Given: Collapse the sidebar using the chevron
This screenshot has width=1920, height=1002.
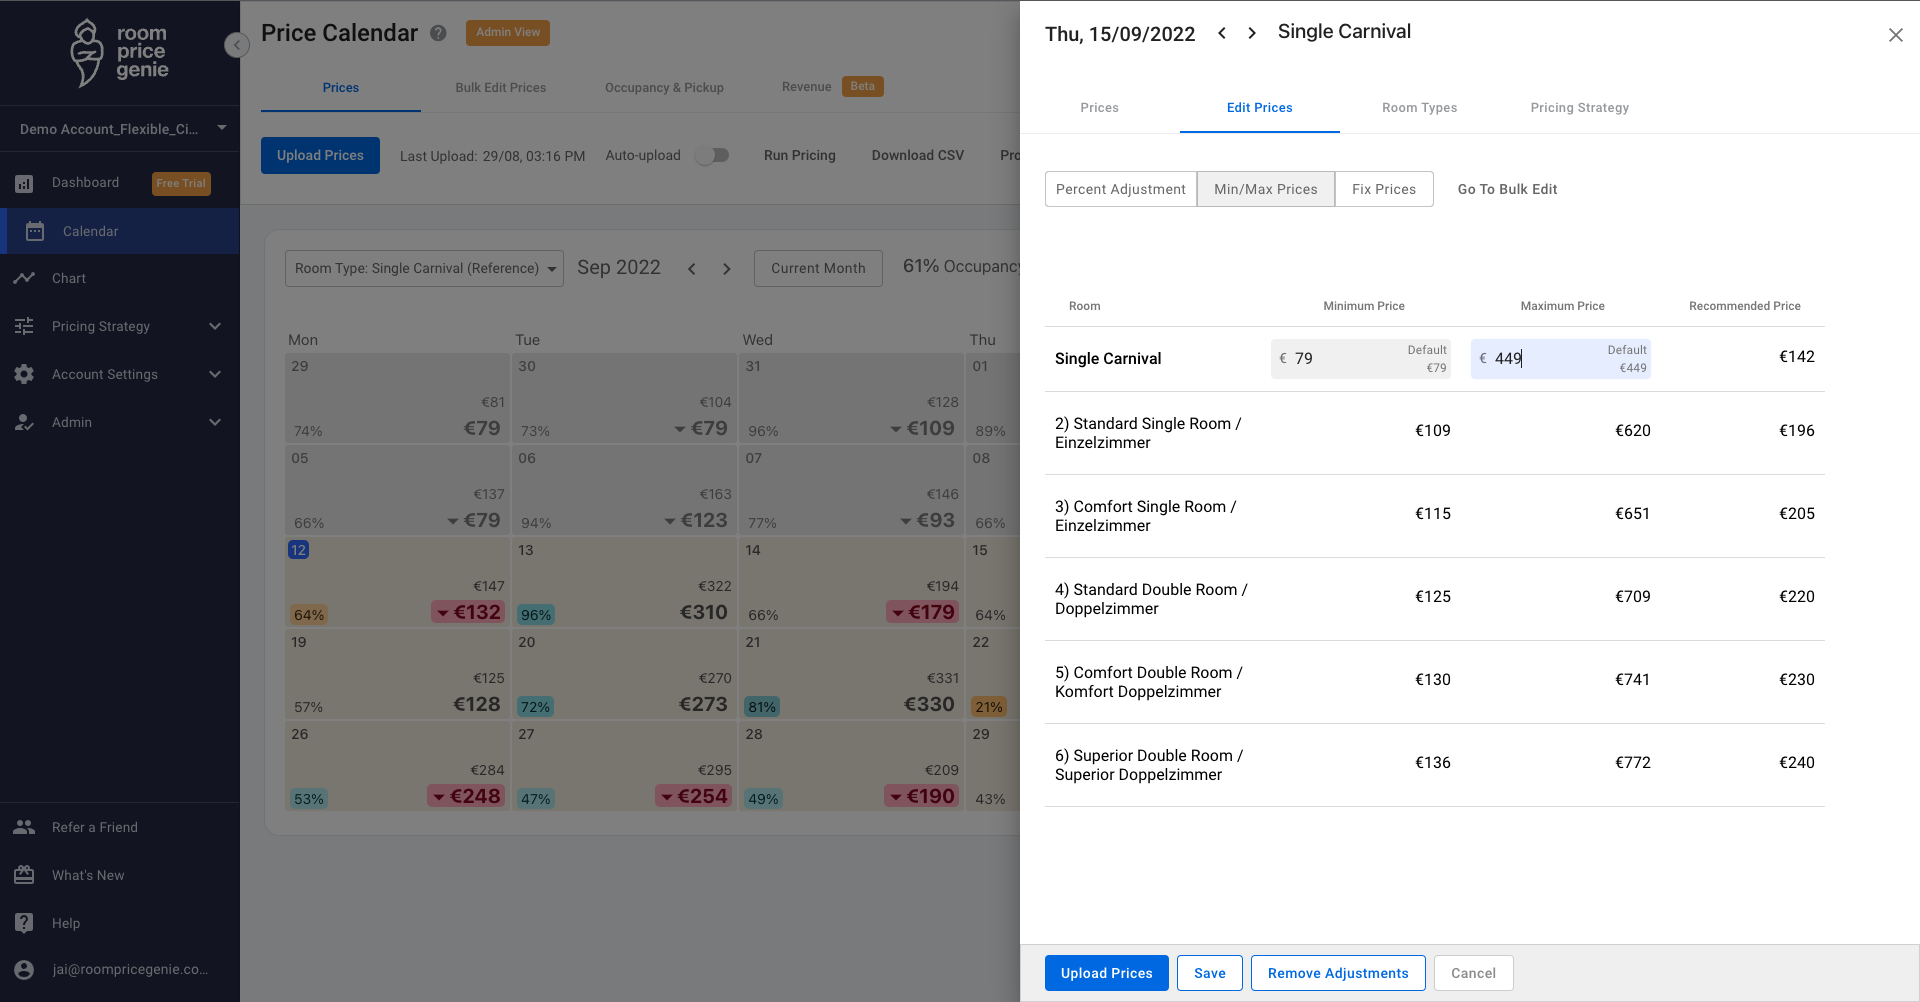Looking at the screenshot, I should tap(237, 45).
